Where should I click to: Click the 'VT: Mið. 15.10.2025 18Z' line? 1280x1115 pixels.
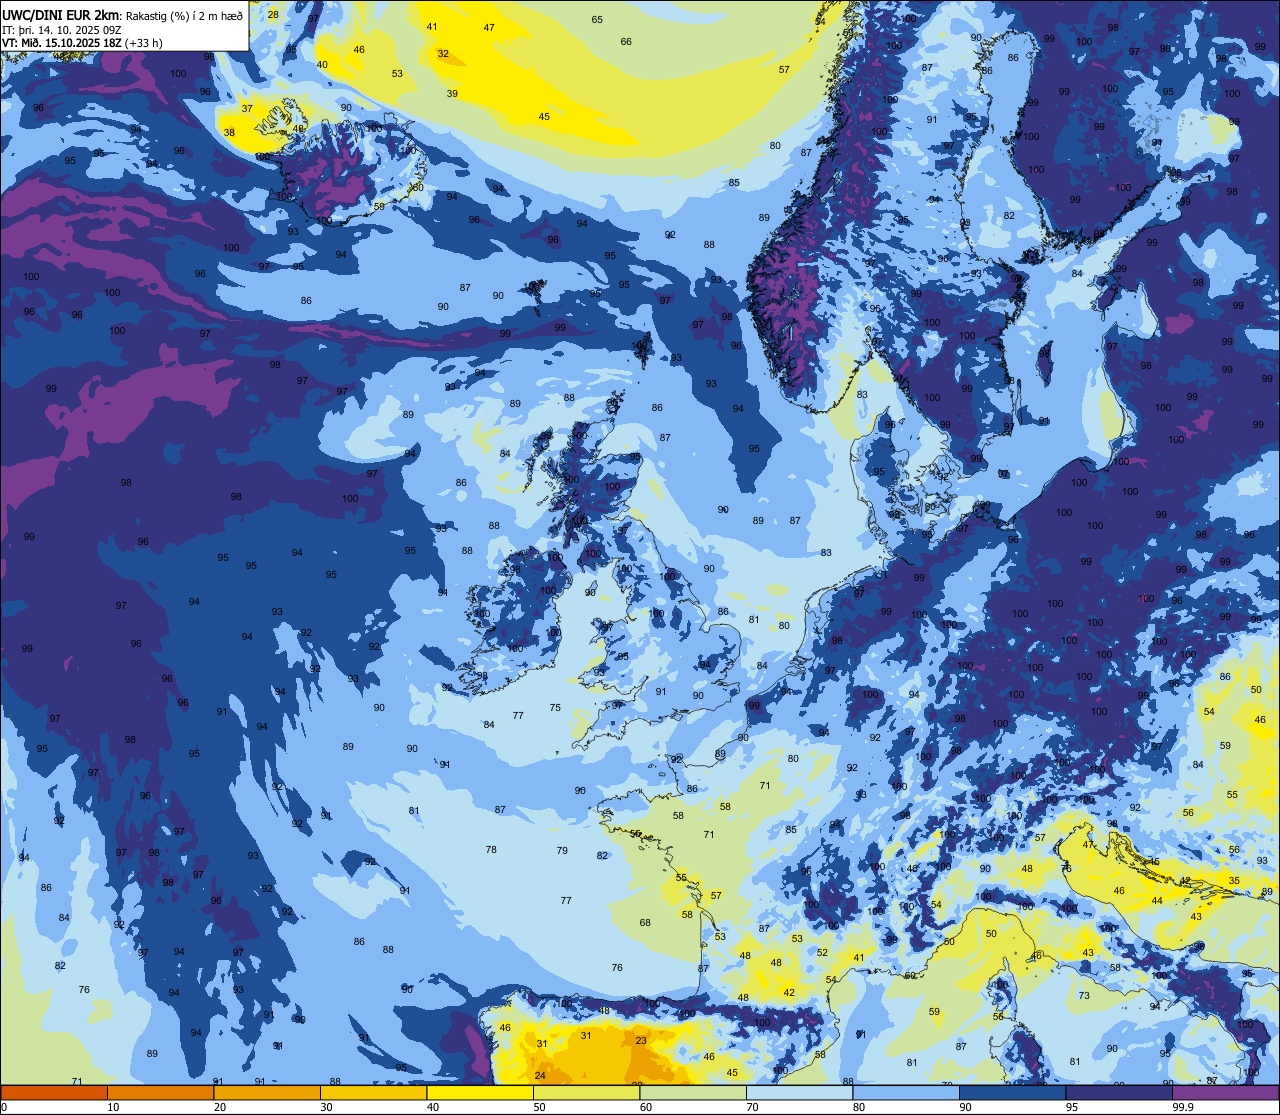click(x=62, y=43)
